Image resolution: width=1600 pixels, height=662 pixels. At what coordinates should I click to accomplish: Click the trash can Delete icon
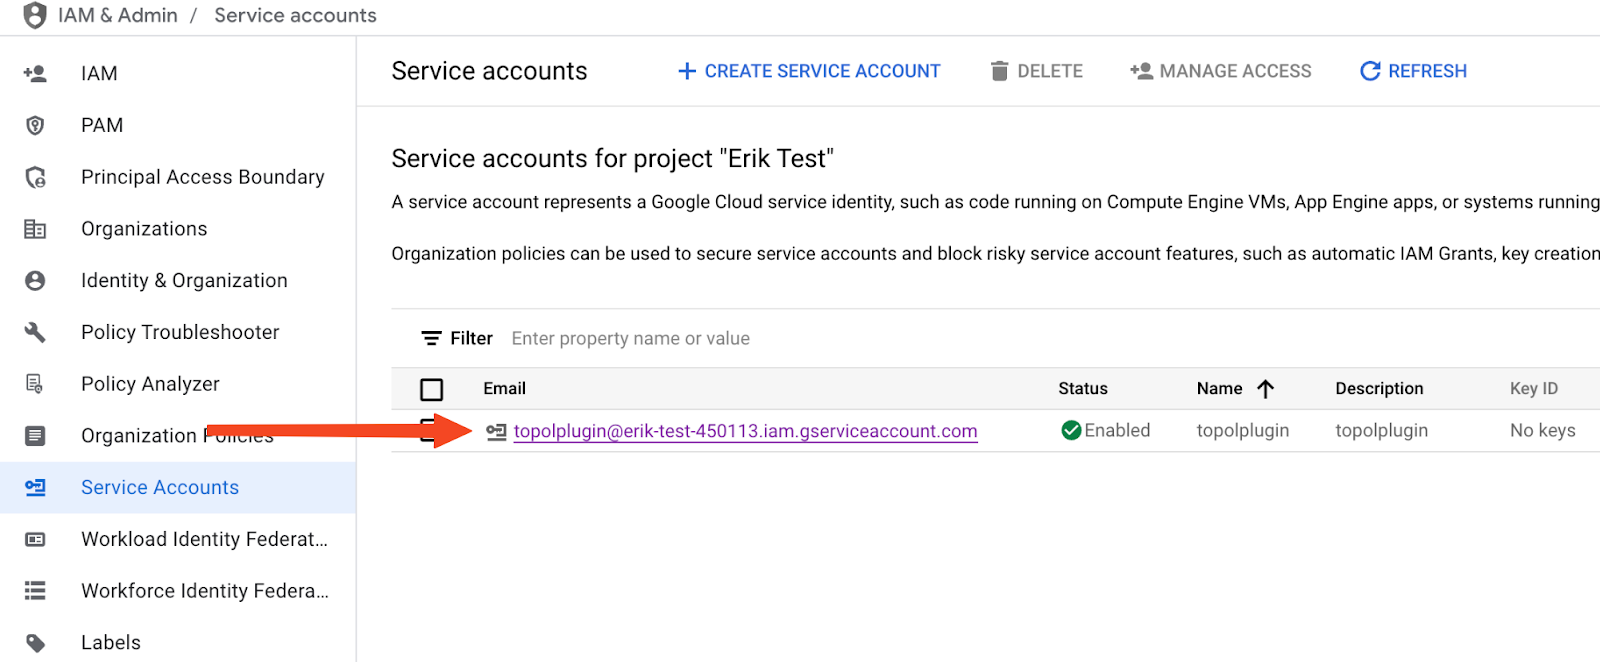(999, 71)
